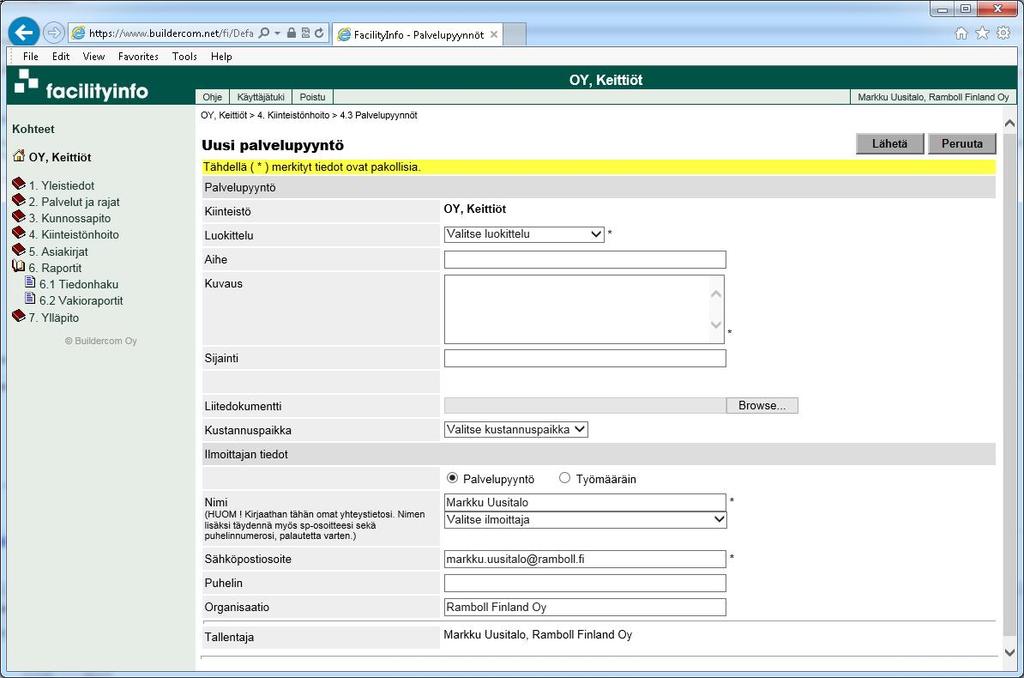Click the security lock icon in address bar
The height and width of the screenshot is (678, 1024).
point(291,33)
